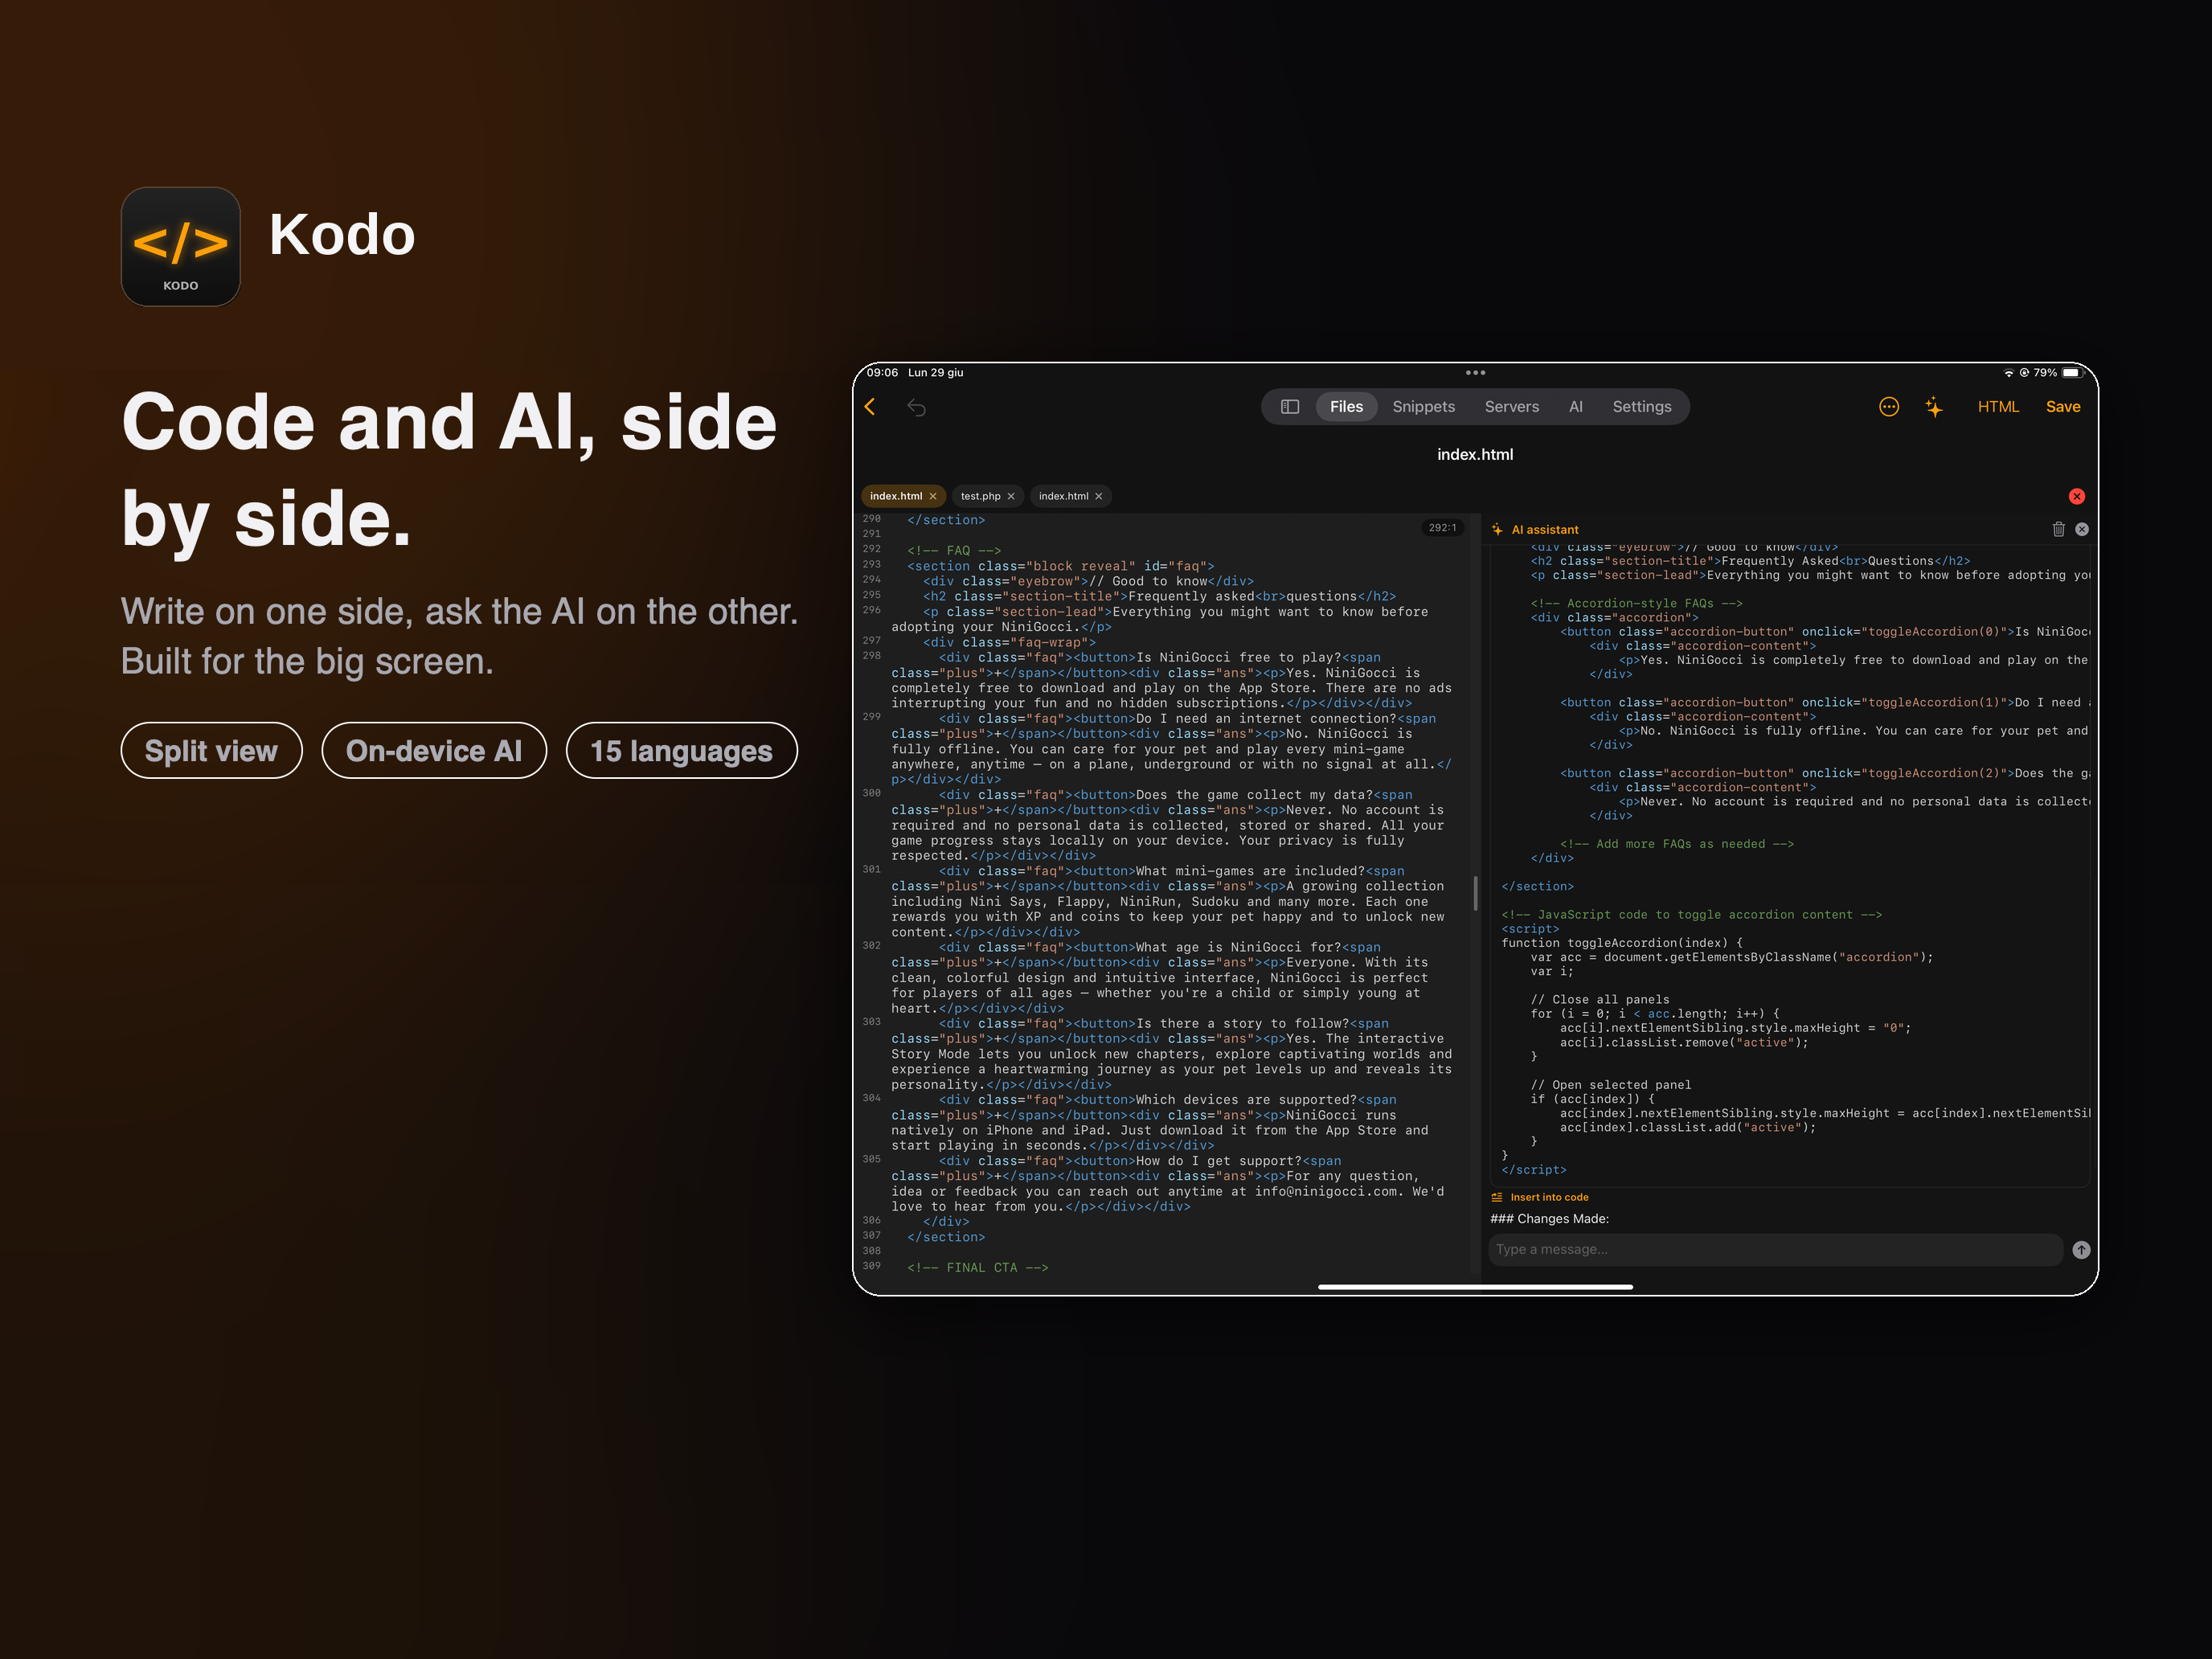This screenshot has height=1659, width=2212.
Task: Click the 292:1 cursor position badge
Action: (x=1442, y=528)
